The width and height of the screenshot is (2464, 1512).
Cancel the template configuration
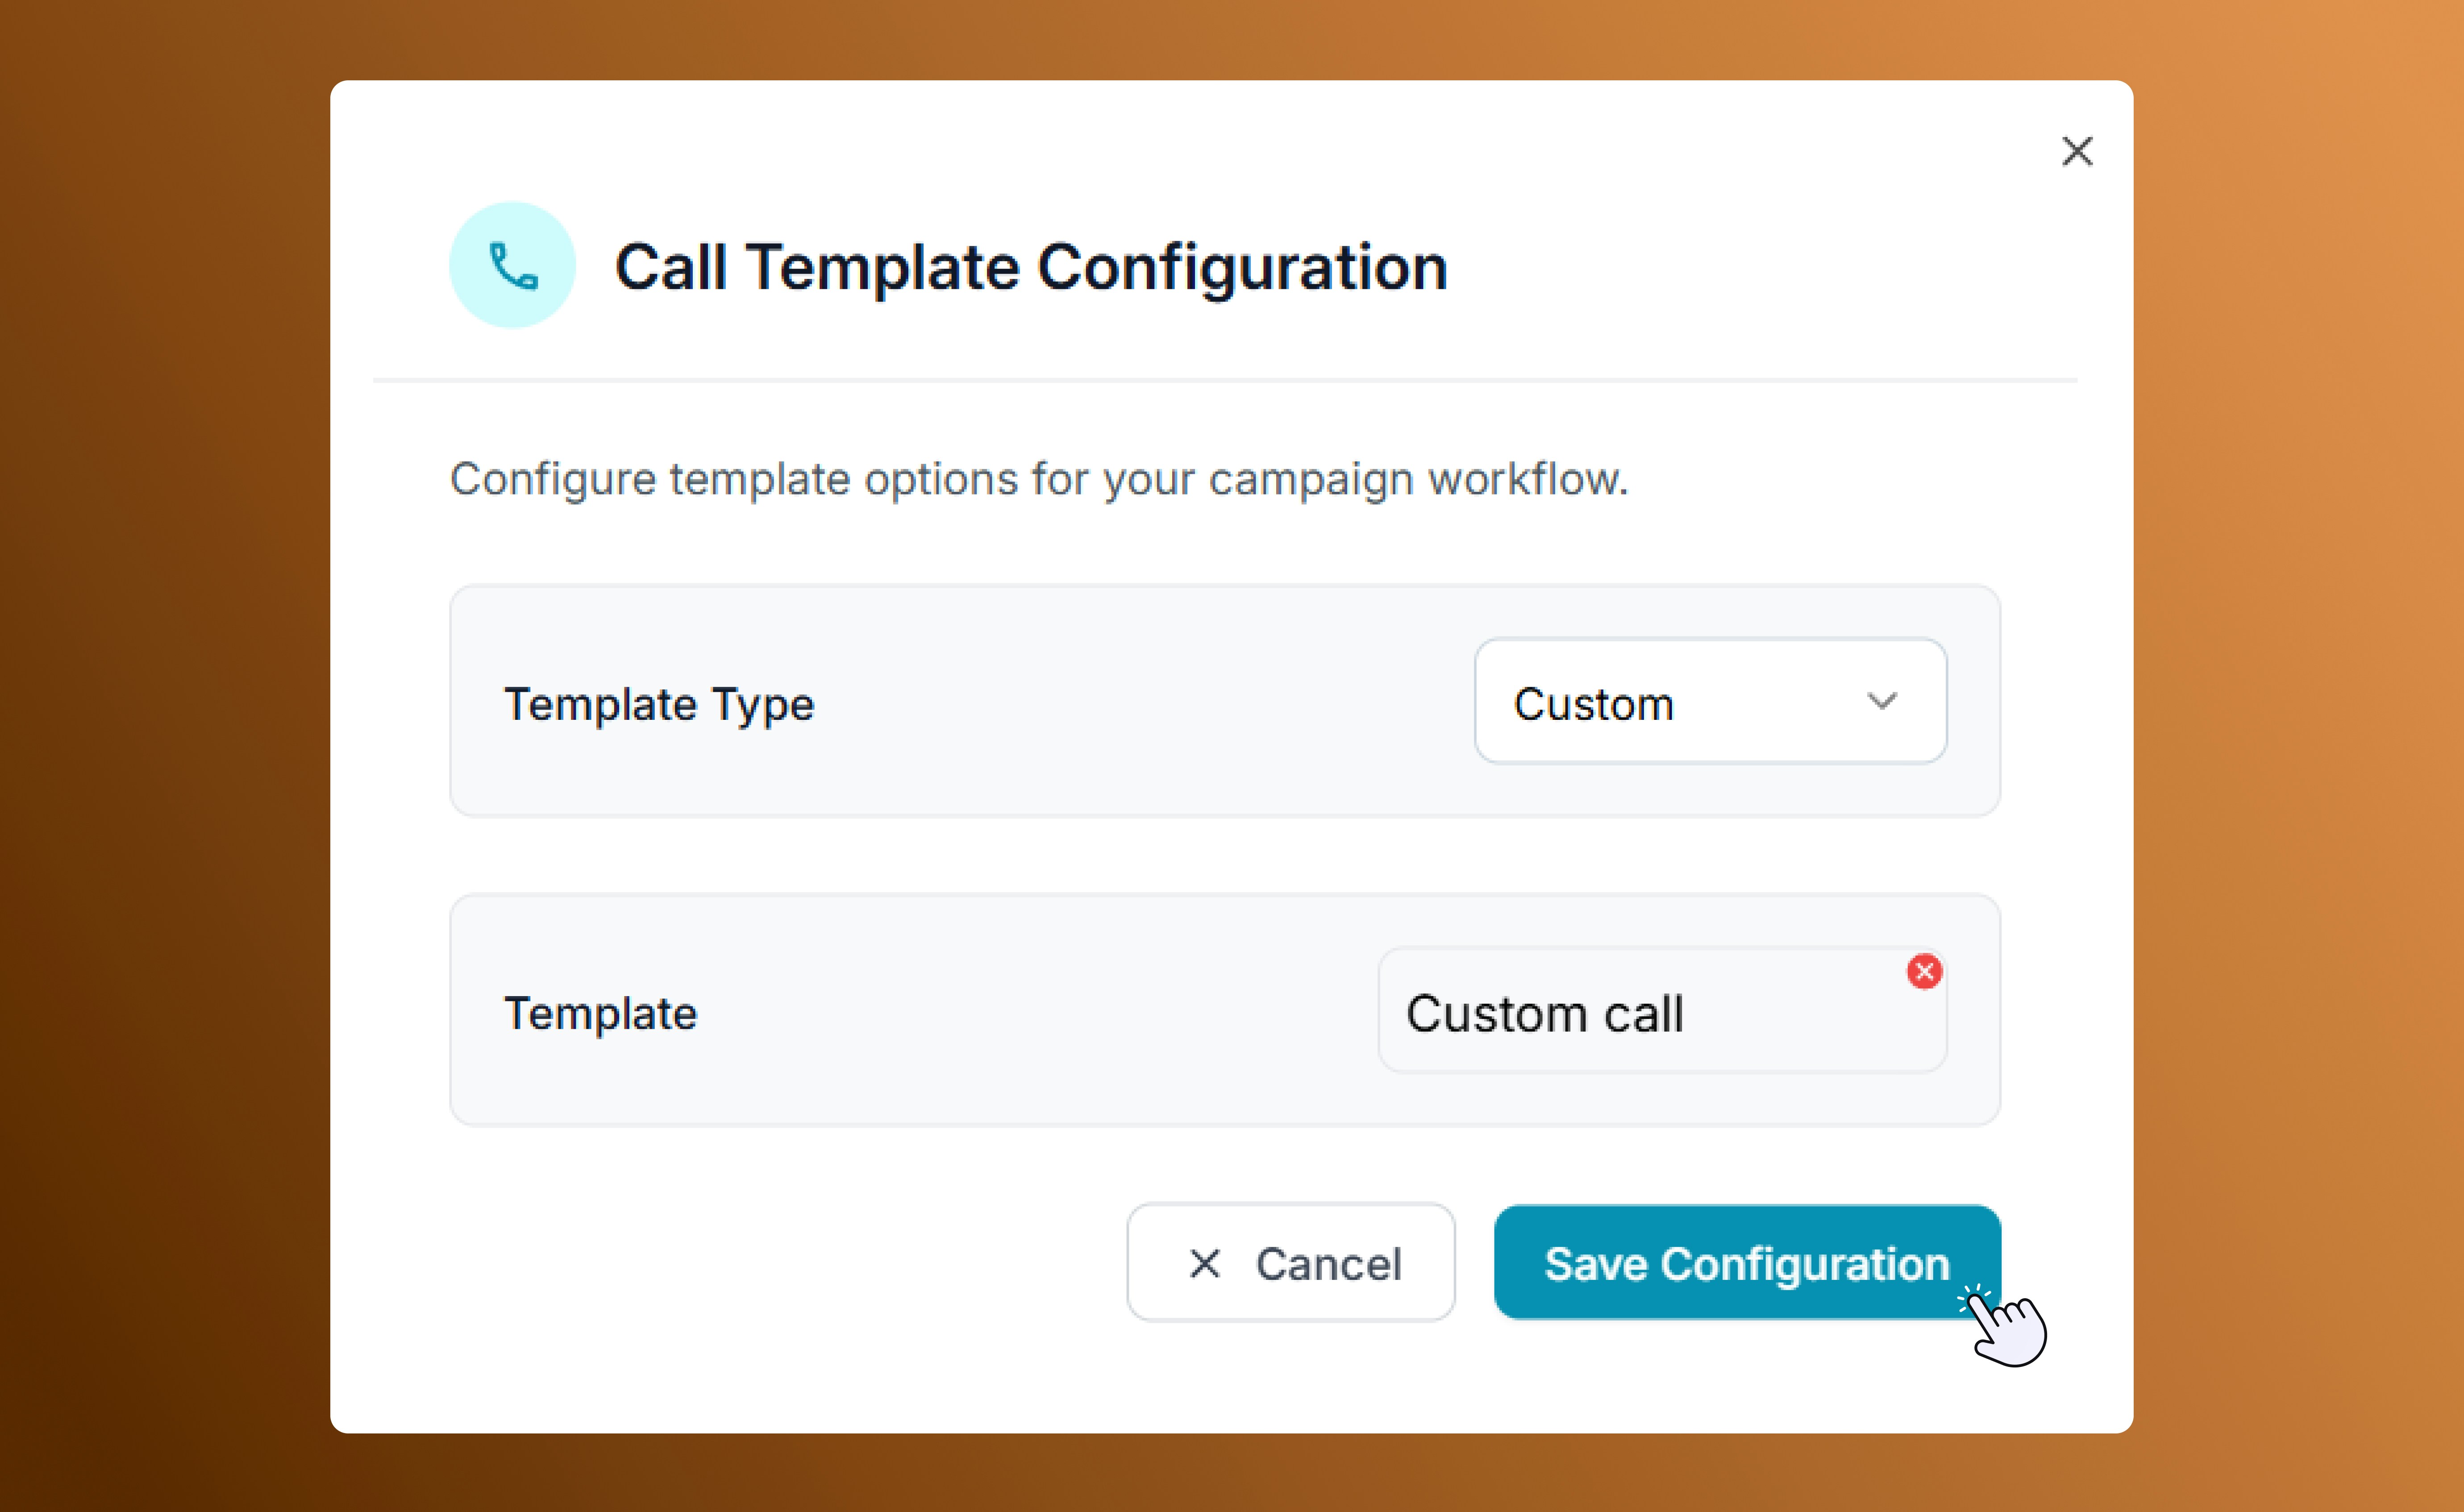click(1290, 1263)
